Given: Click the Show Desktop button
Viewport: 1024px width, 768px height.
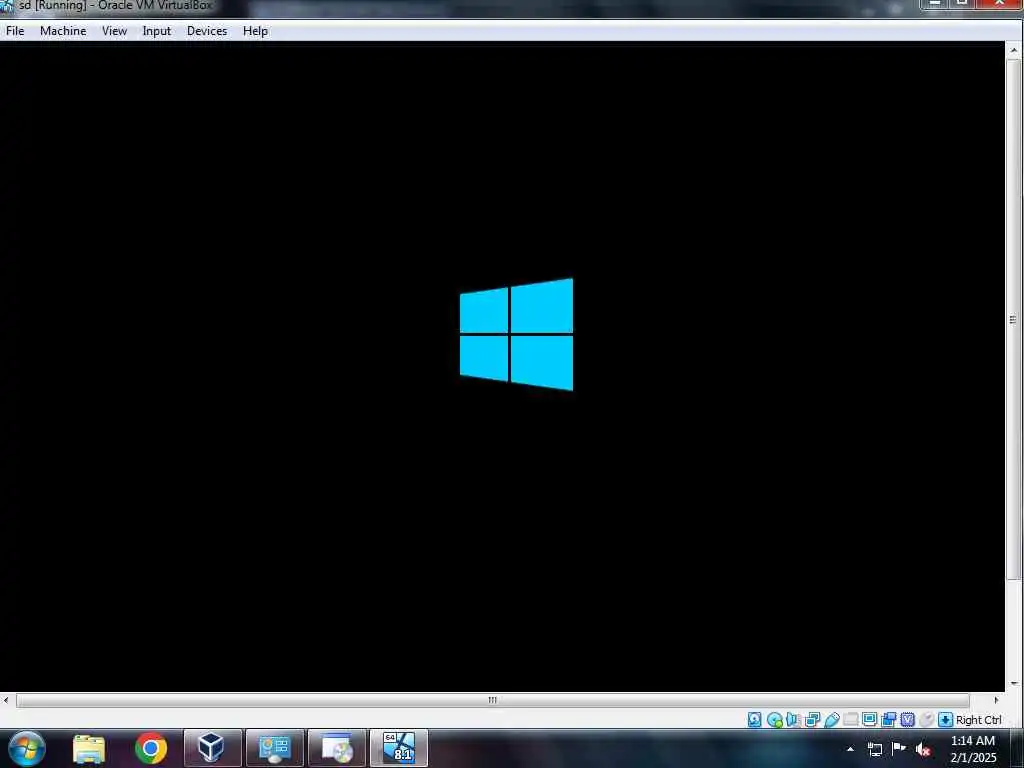Looking at the screenshot, I should (1017, 749).
